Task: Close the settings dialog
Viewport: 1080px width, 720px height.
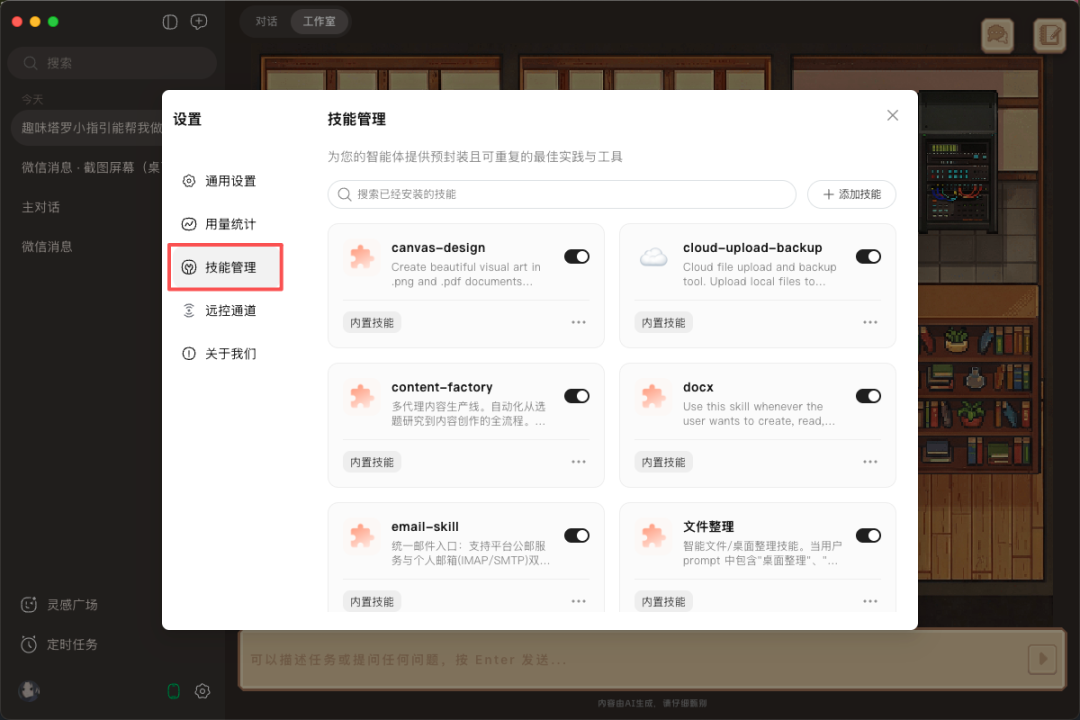Action: 892,116
